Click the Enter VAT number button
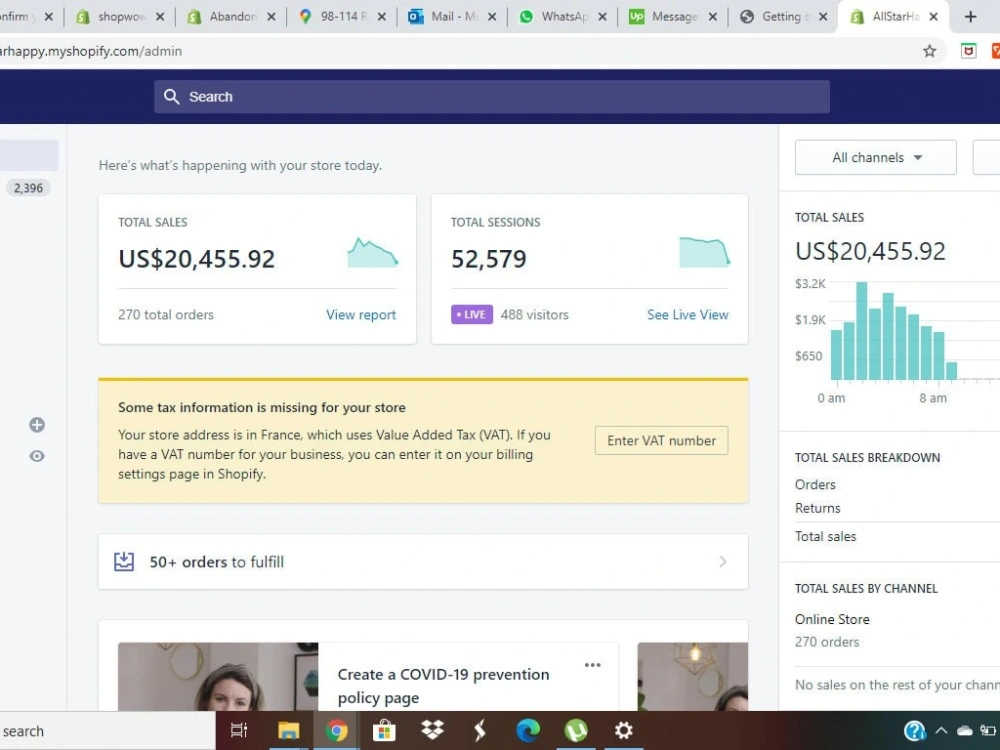This screenshot has height=750, width=1000. 661,441
